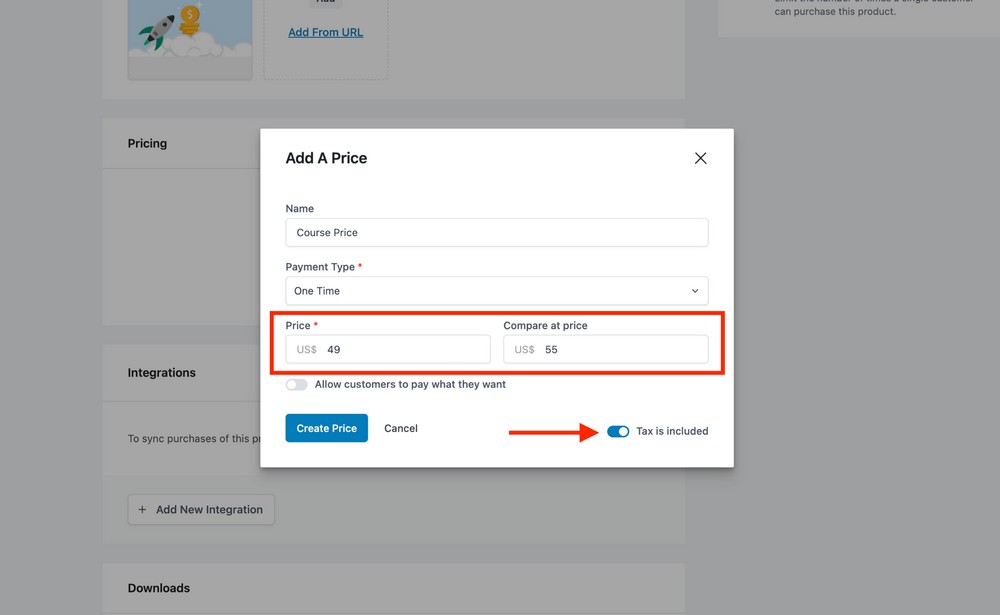Click the Tax is included label text

(672, 431)
